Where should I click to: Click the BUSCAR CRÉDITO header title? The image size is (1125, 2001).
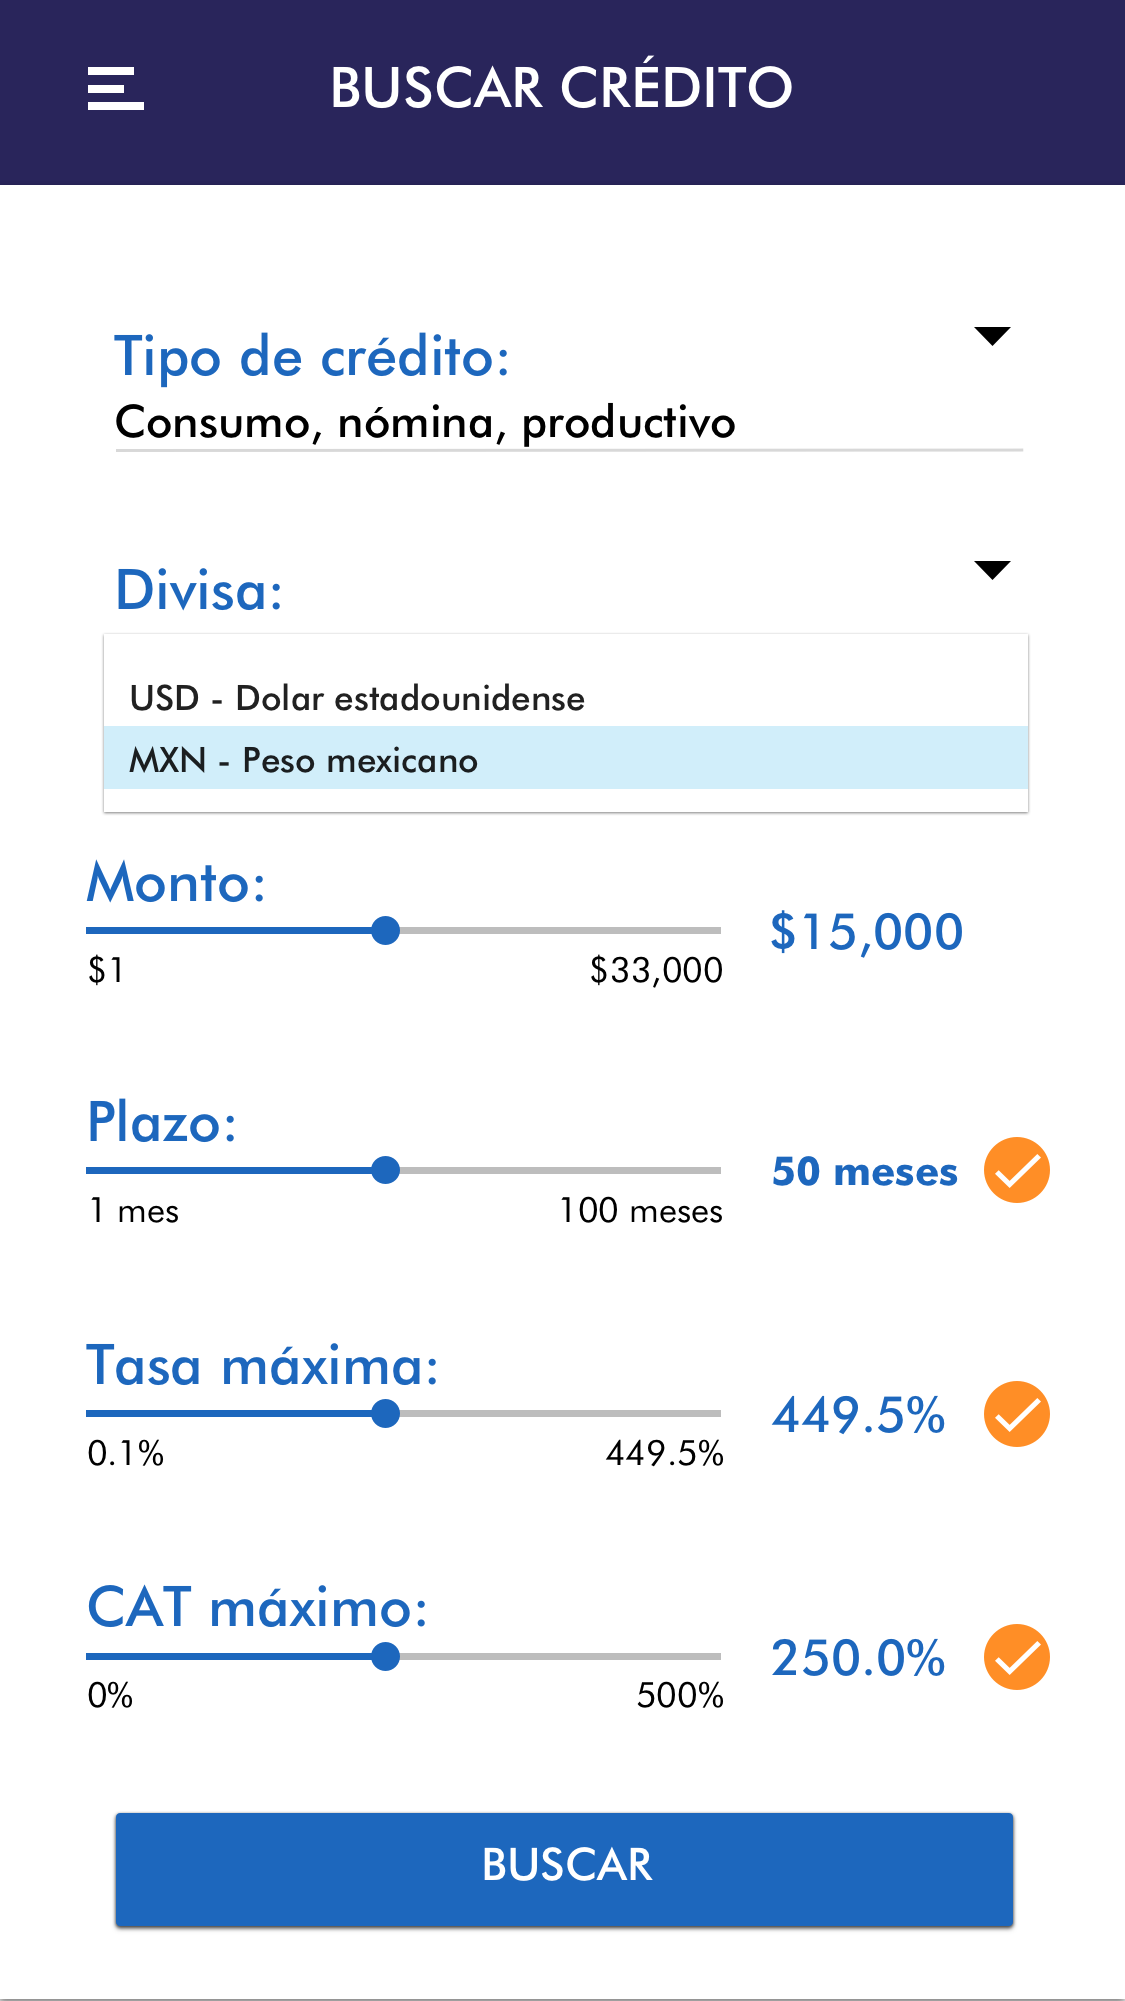point(561,88)
